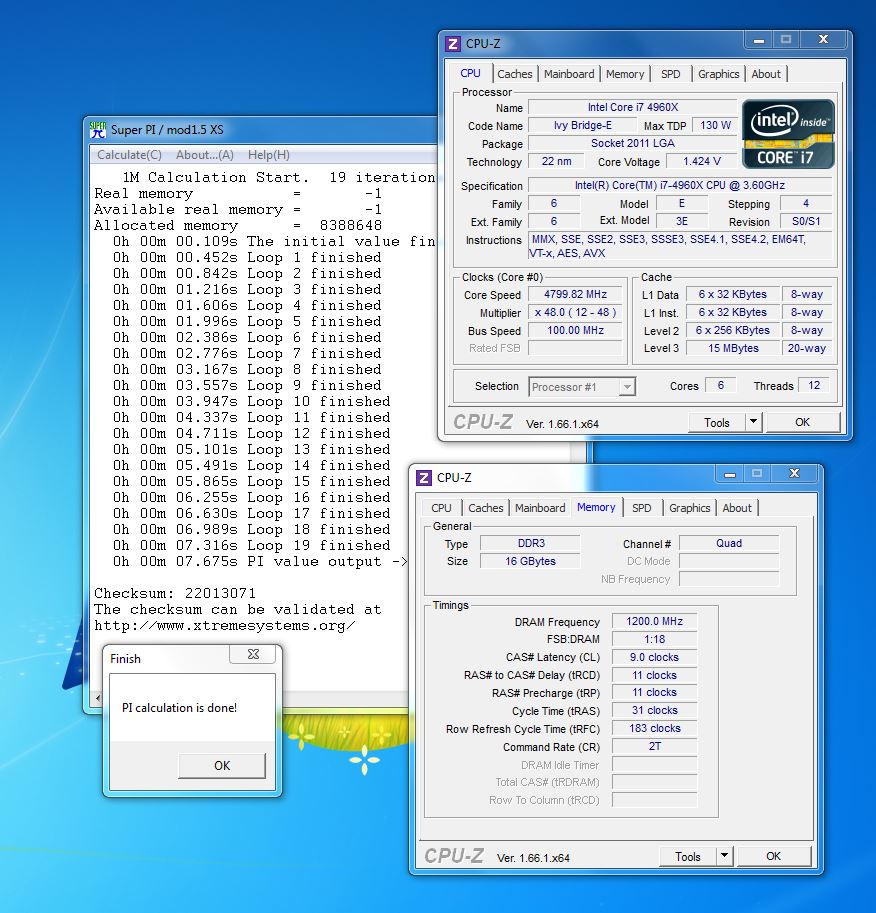Open the About tab in the bottom CPU-Z window
The image size is (876, 913).
coord(737,508)
